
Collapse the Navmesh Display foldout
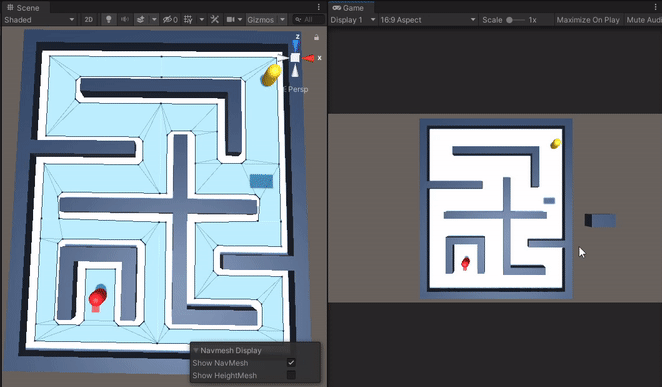pos(196,351)
